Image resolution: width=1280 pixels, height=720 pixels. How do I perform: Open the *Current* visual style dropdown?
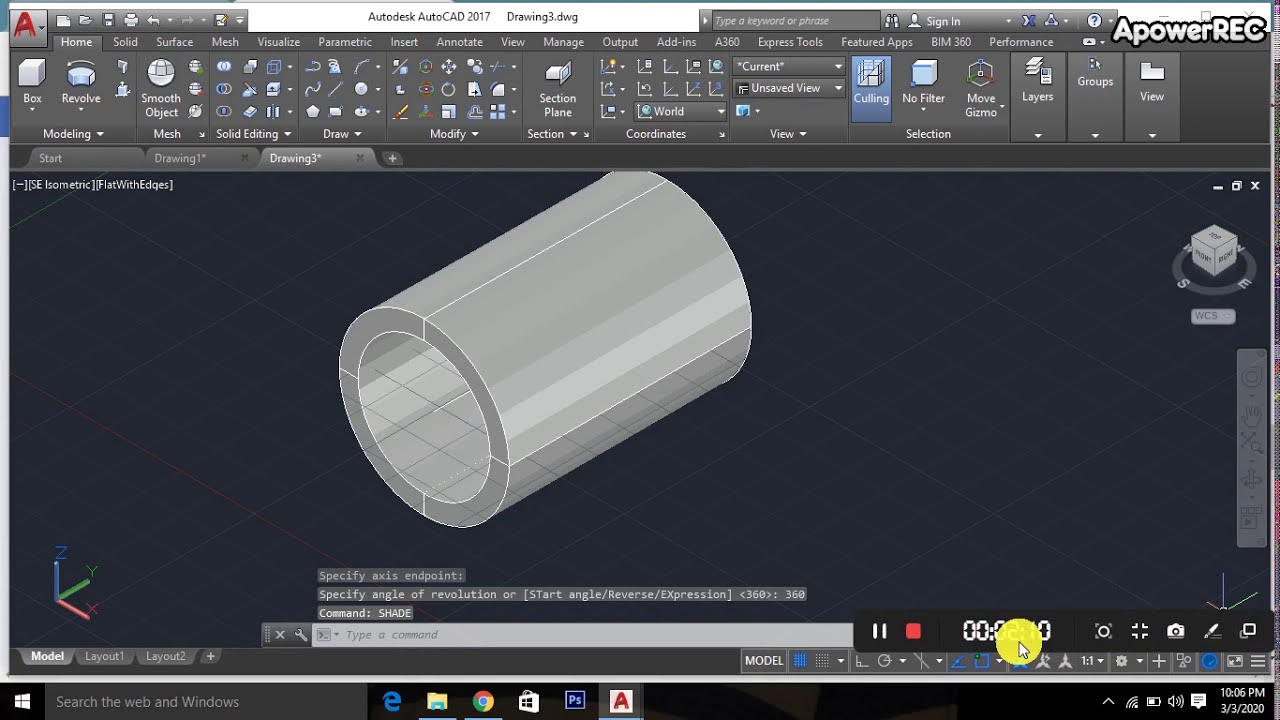[x=790, y=66]
